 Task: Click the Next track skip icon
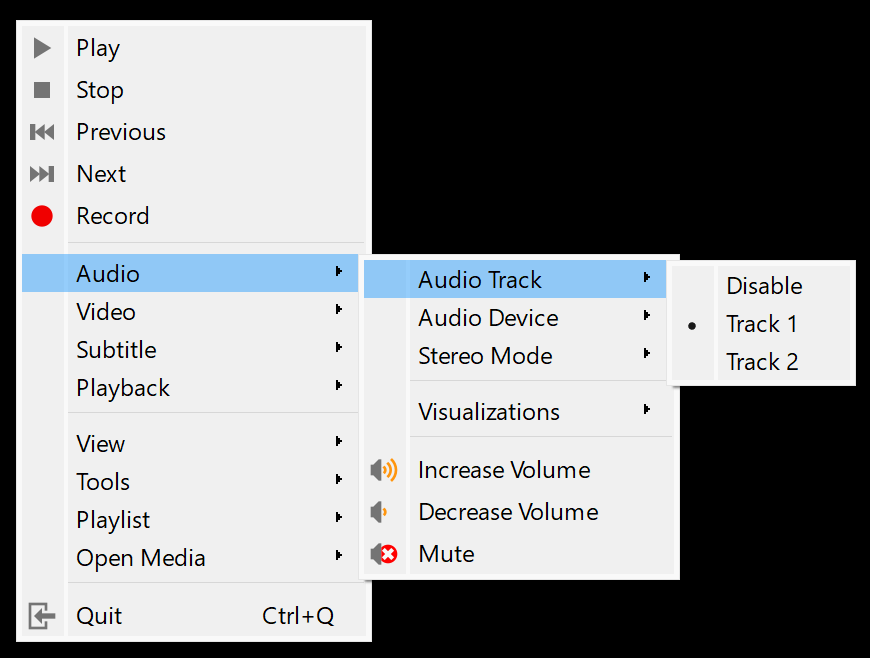click(42, 174)
